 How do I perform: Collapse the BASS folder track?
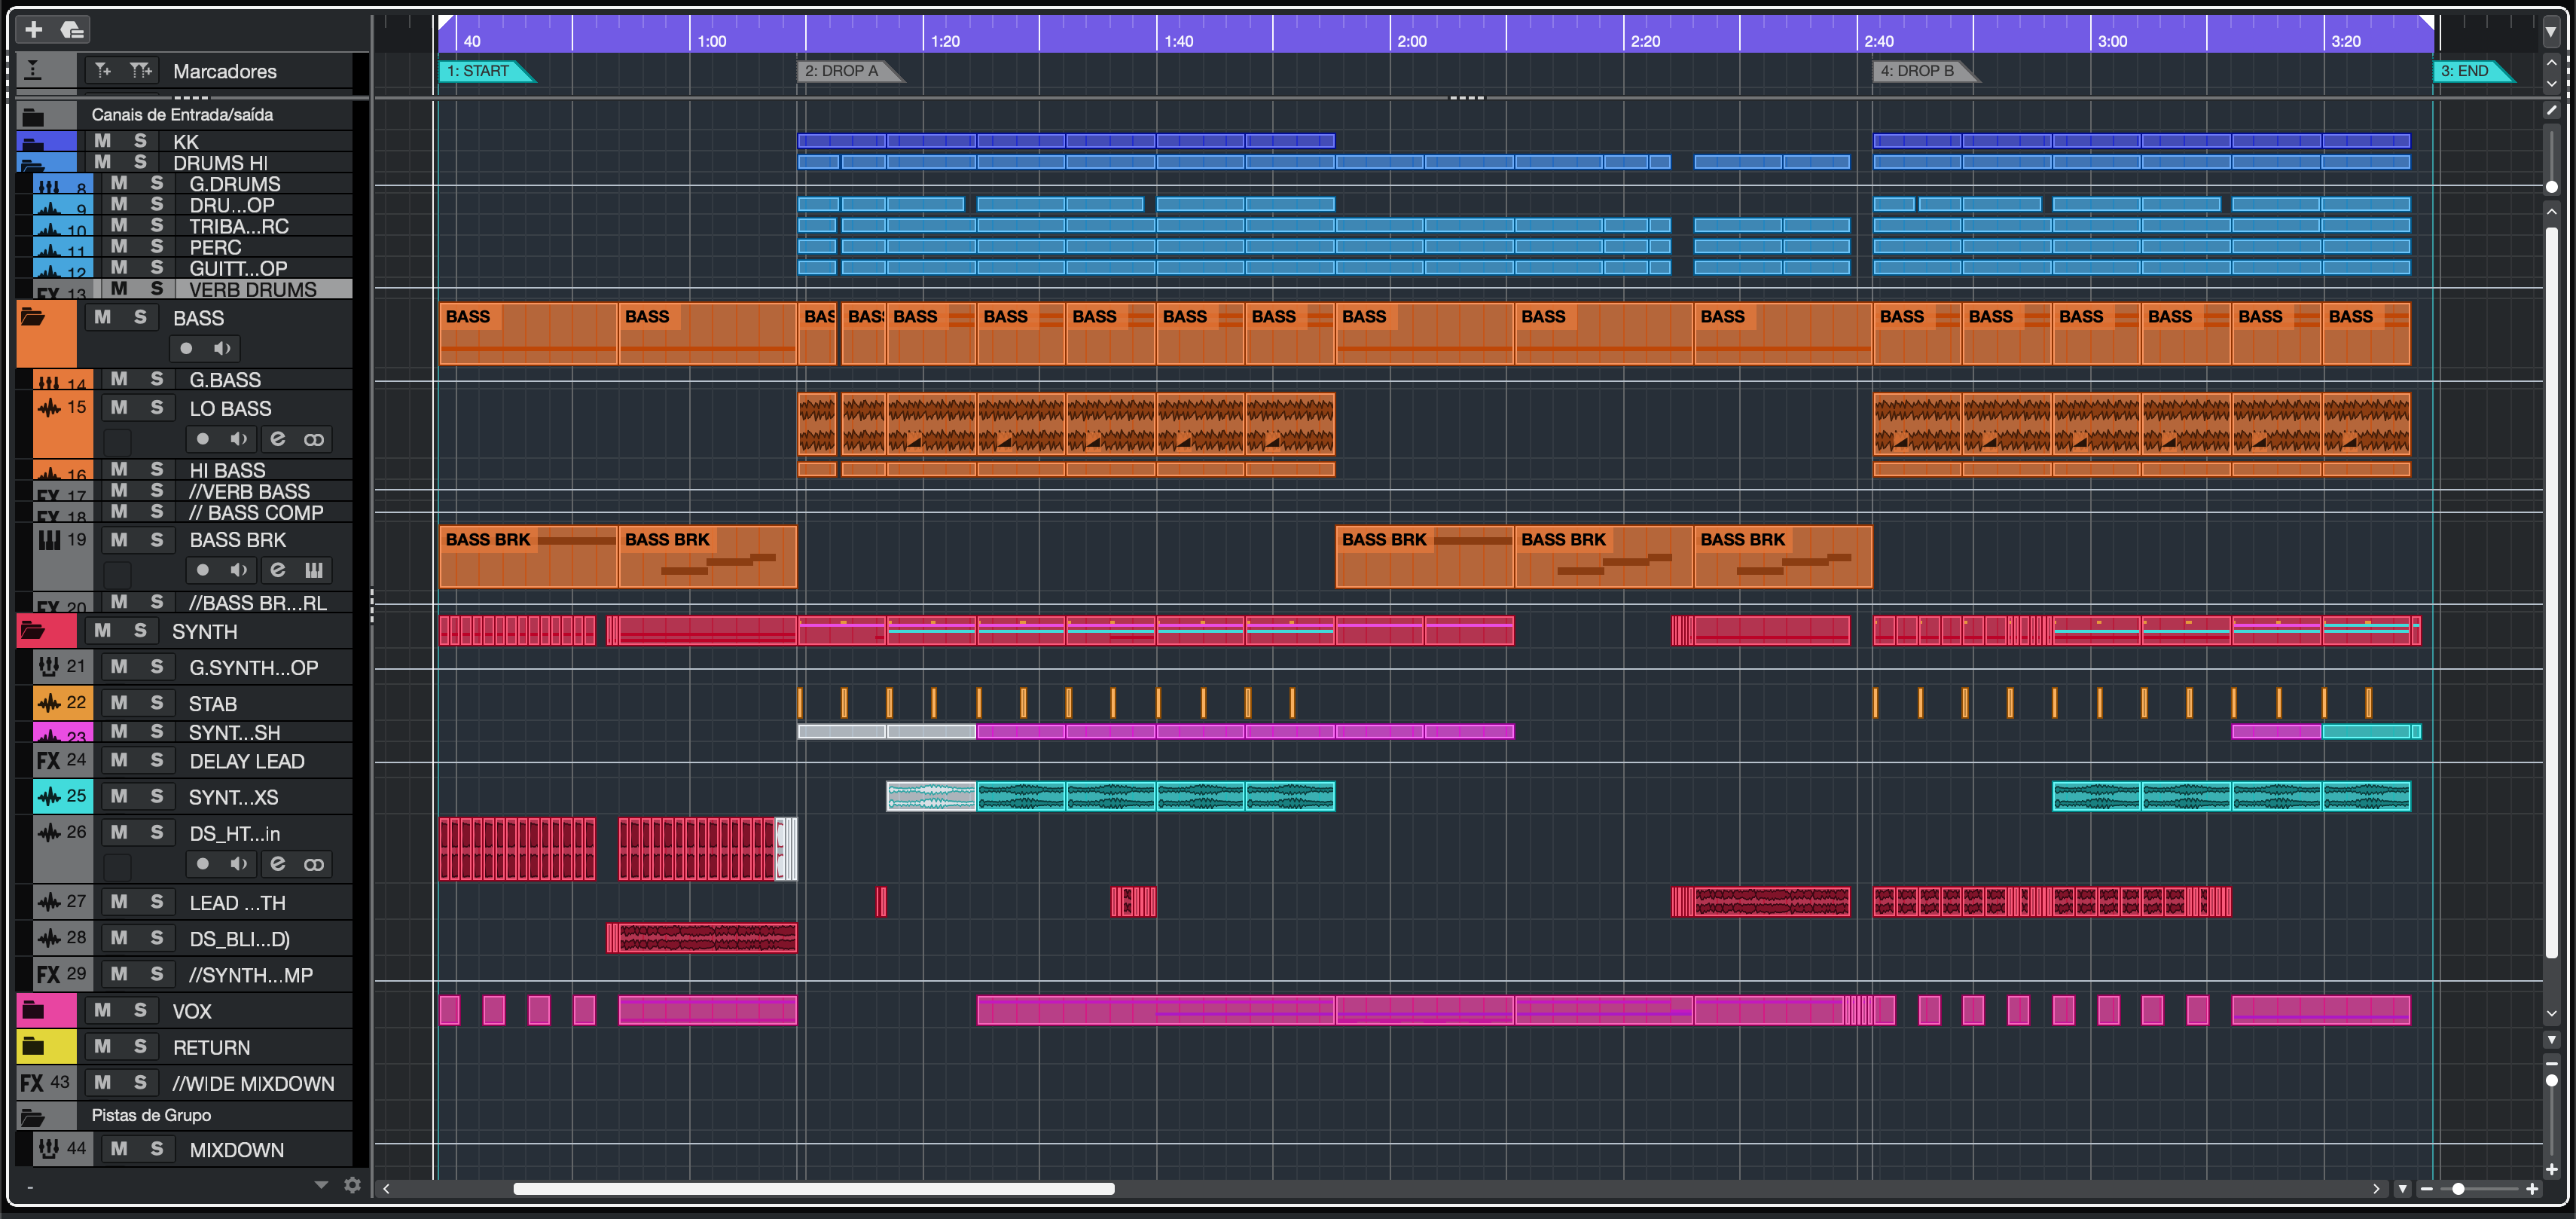pyautogui.click(x=33, y=317)
